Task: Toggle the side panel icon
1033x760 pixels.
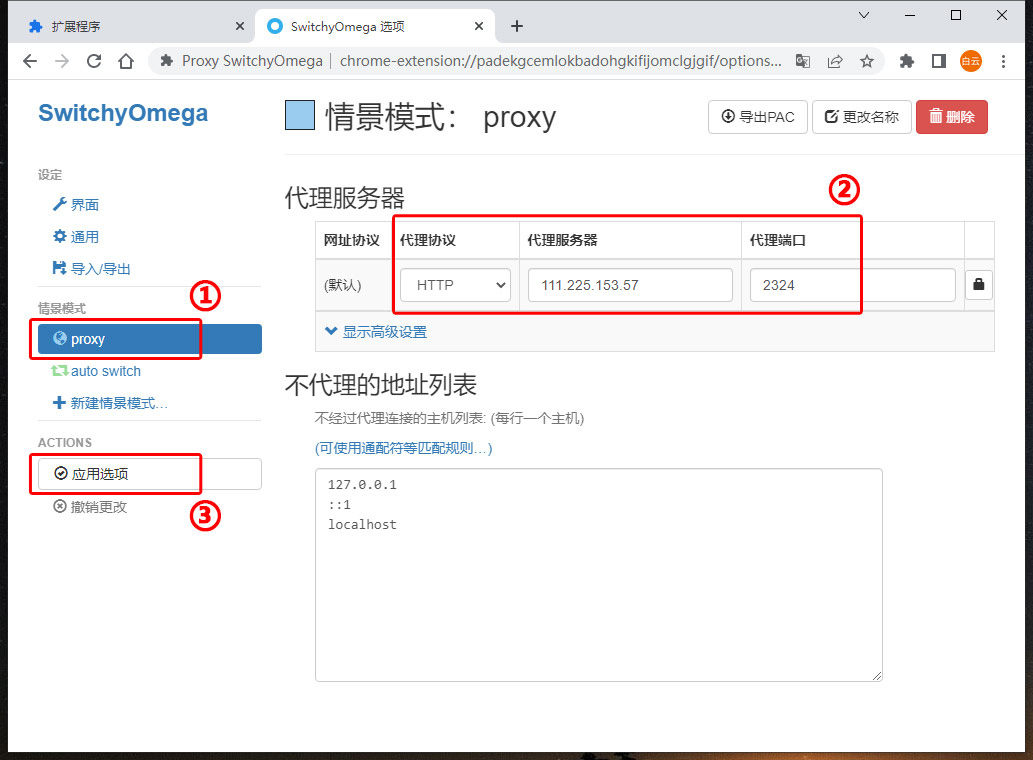Action: 939,61
